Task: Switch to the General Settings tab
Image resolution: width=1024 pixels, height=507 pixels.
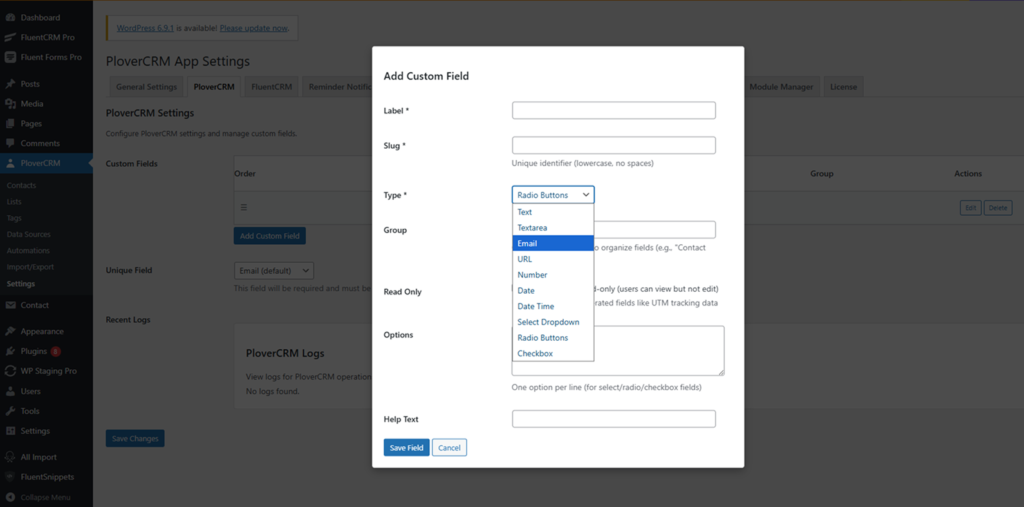Action: (146, 87)
